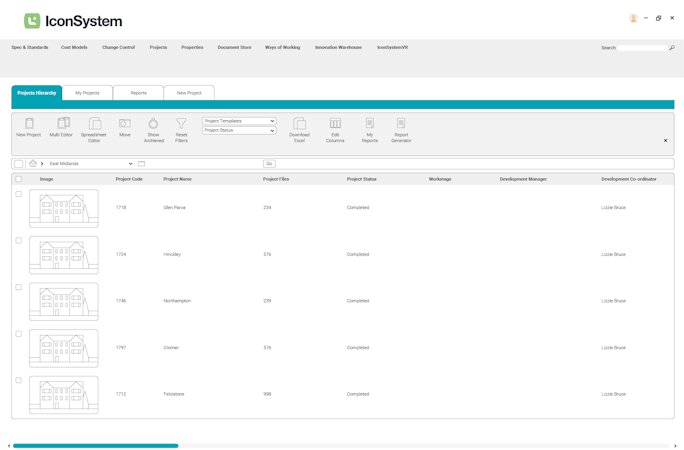Click the home icon in breadcrumb bar
The height and width of the screenshot is (450, 684).
coord(33,164)
